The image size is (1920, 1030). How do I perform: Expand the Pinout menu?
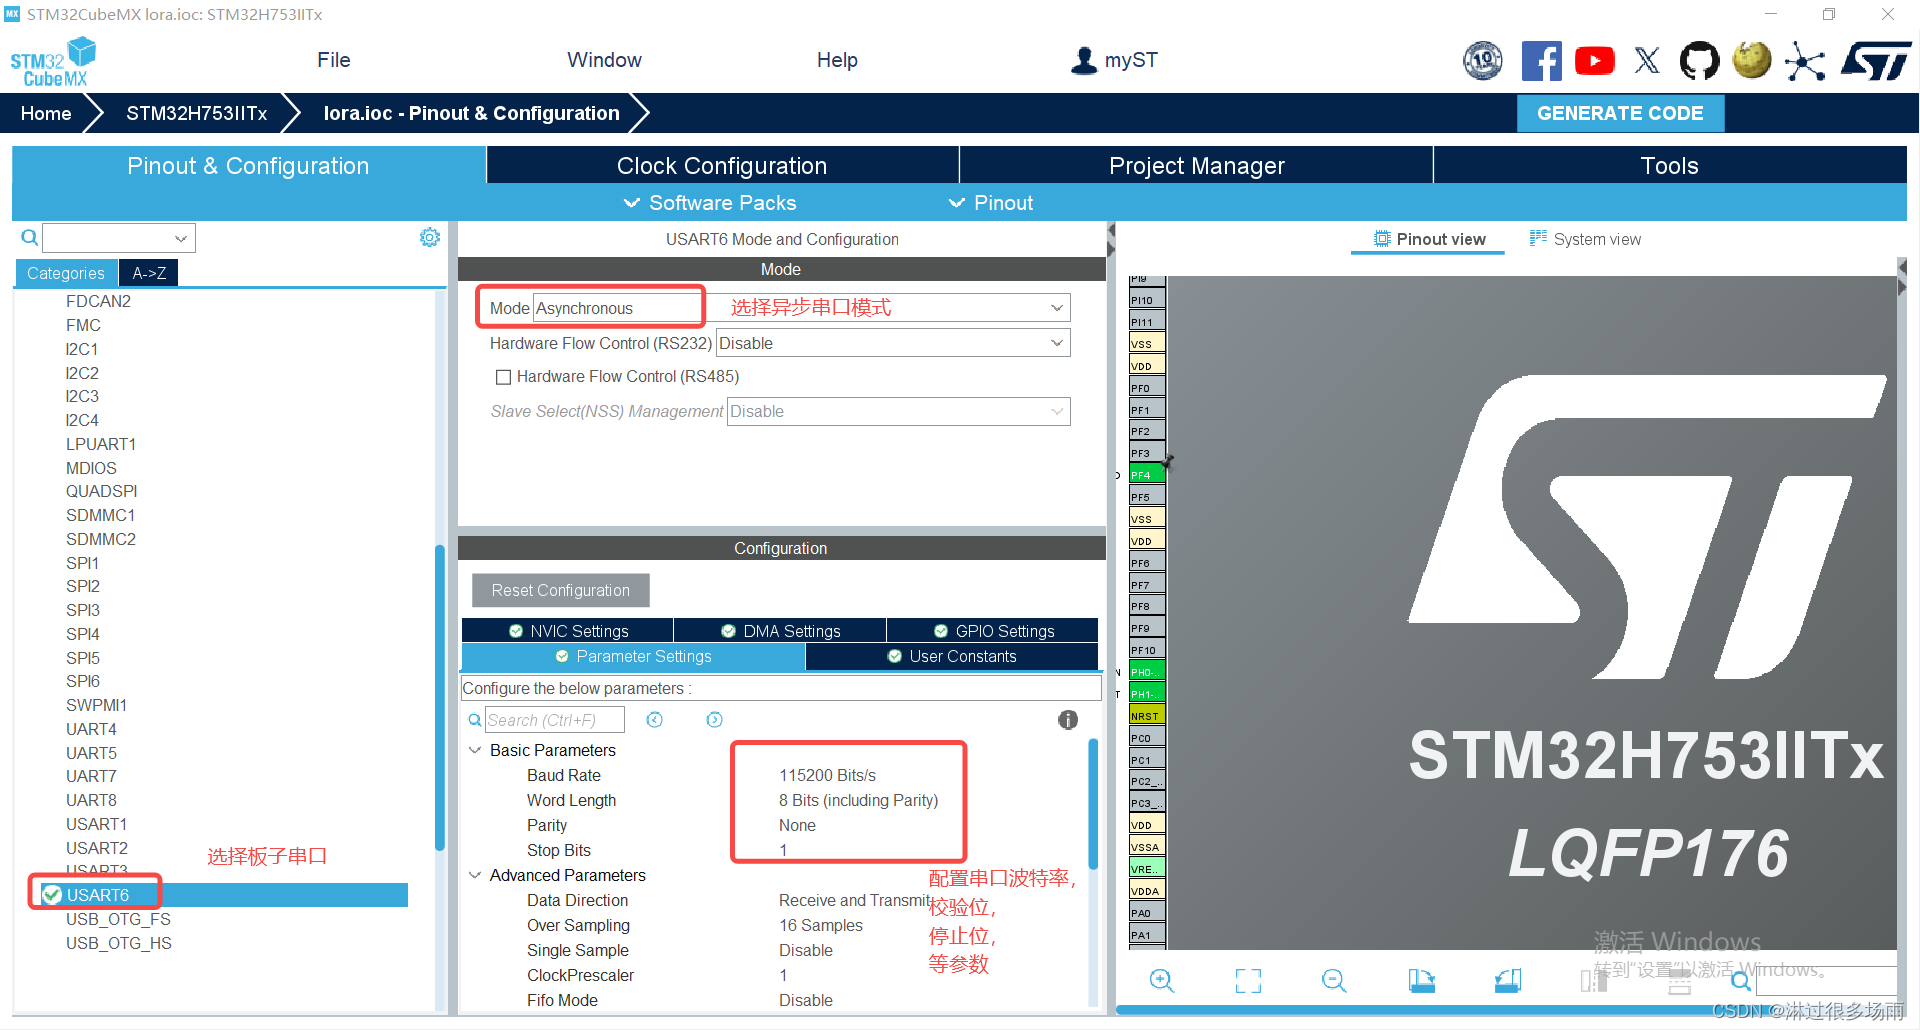coord(990,203)
